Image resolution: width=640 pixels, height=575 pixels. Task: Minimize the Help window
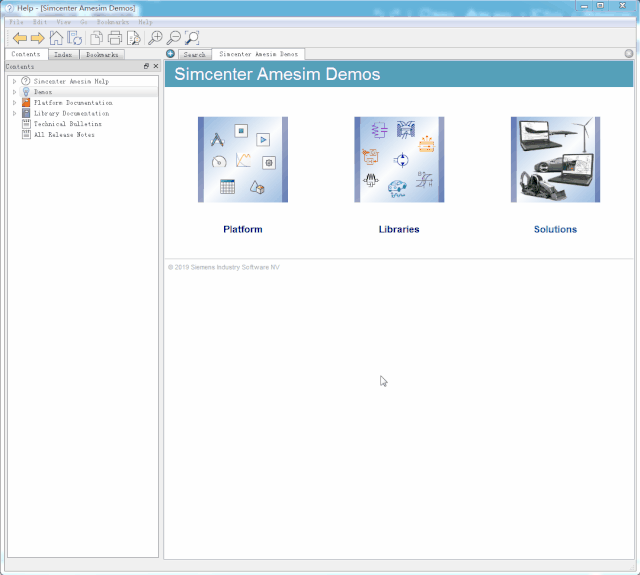pos(584,6)
